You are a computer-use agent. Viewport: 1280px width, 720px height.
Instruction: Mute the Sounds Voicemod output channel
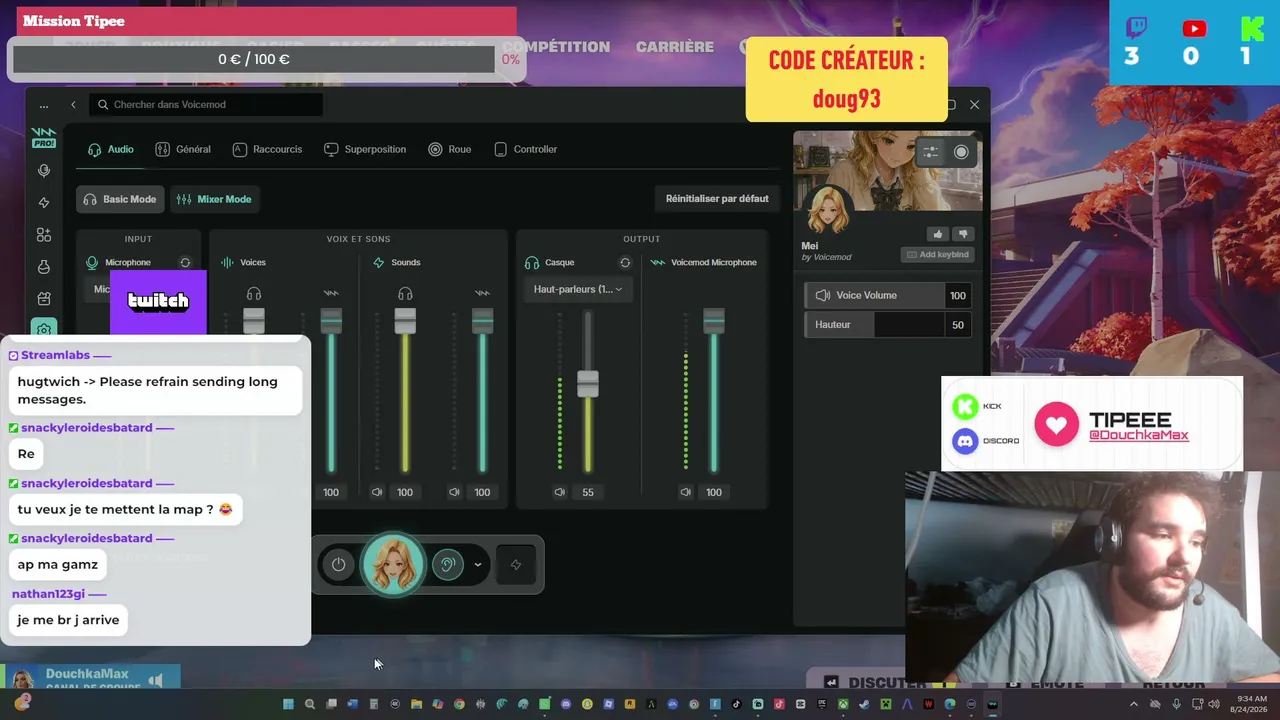[x=454, y=492]
